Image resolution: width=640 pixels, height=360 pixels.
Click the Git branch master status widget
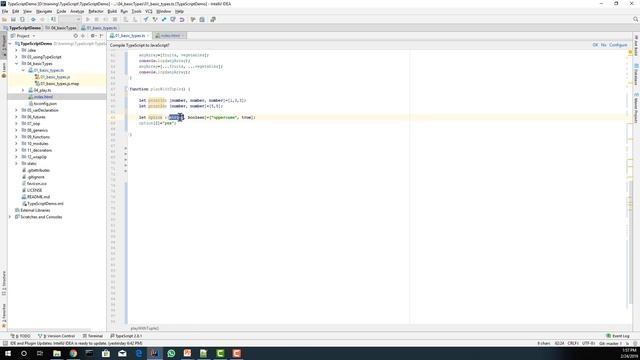pyautogui.click(x=610, y=344)
